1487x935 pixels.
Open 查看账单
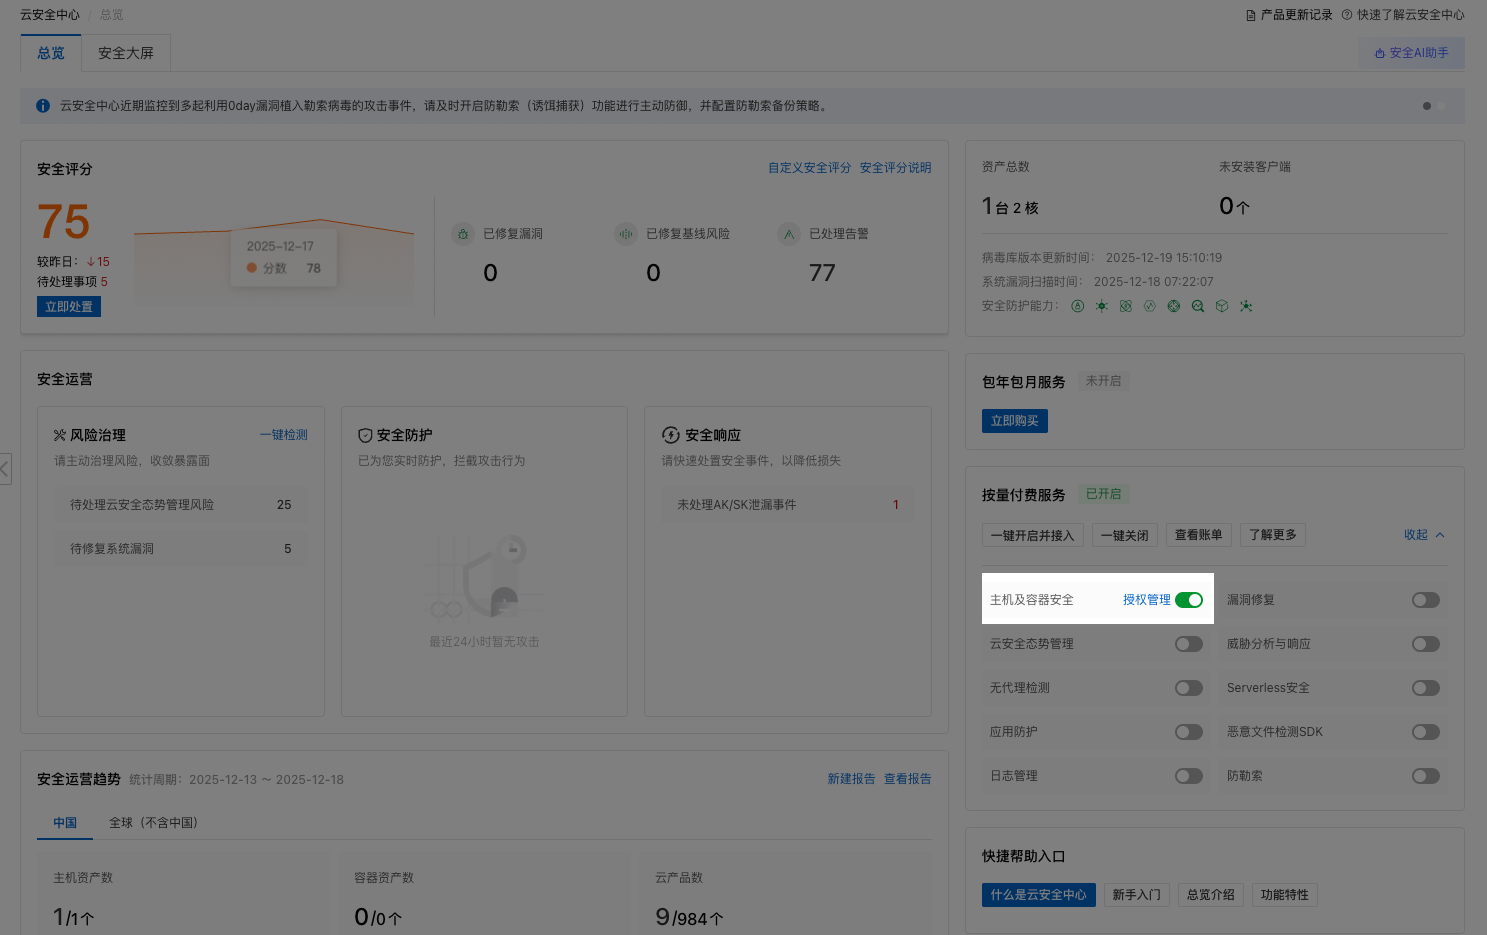pos(1199,535)
